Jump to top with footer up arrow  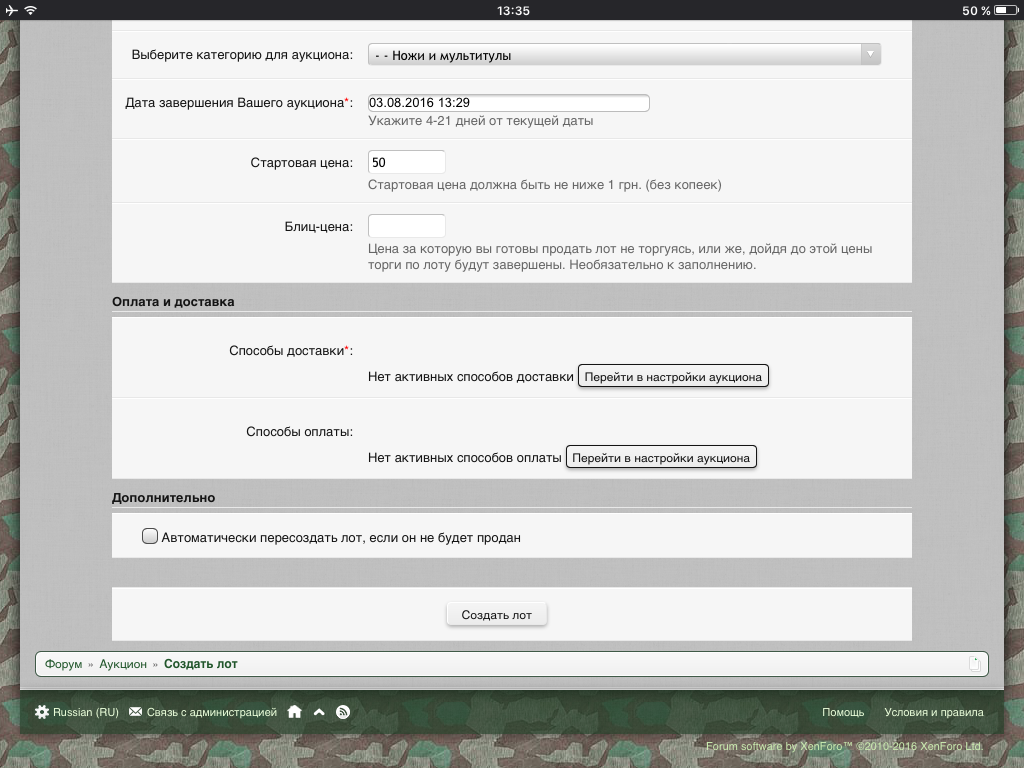click(319, 712)
